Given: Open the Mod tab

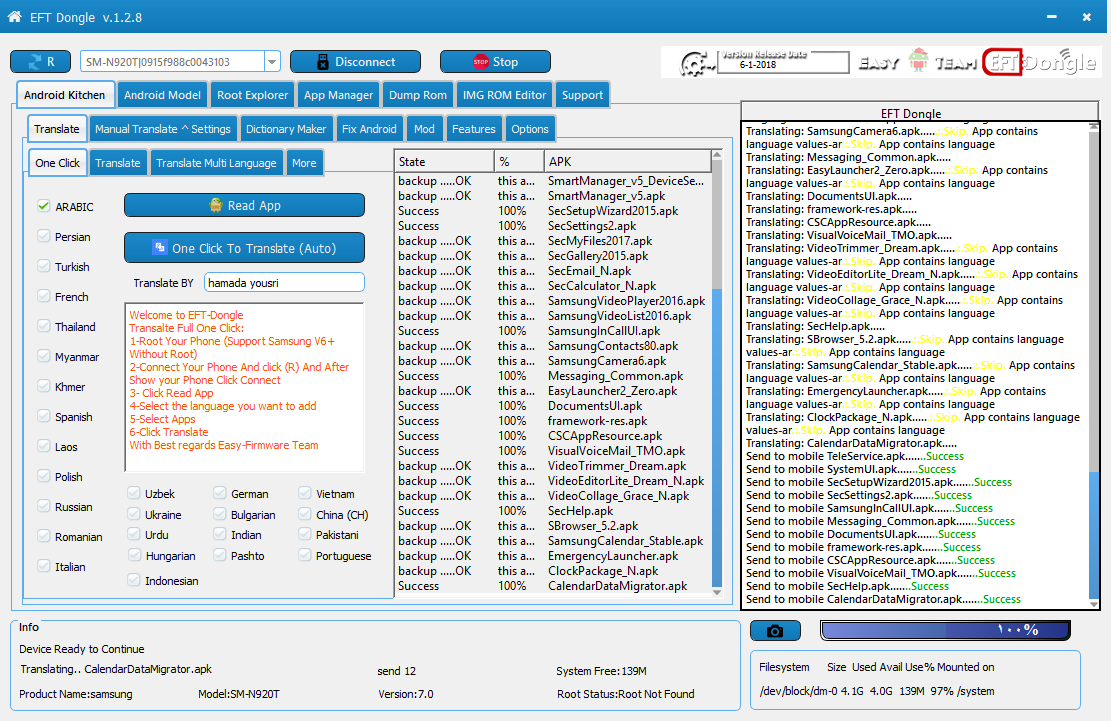Looking at the screenshot, I should tap(424, 129).
